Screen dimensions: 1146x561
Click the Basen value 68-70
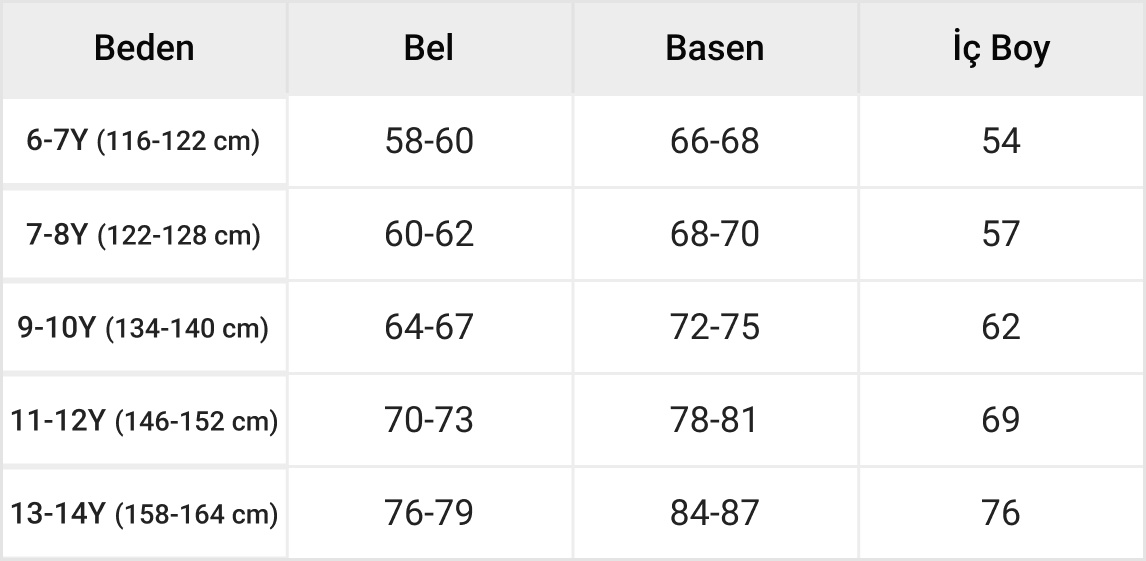[714, 235]
